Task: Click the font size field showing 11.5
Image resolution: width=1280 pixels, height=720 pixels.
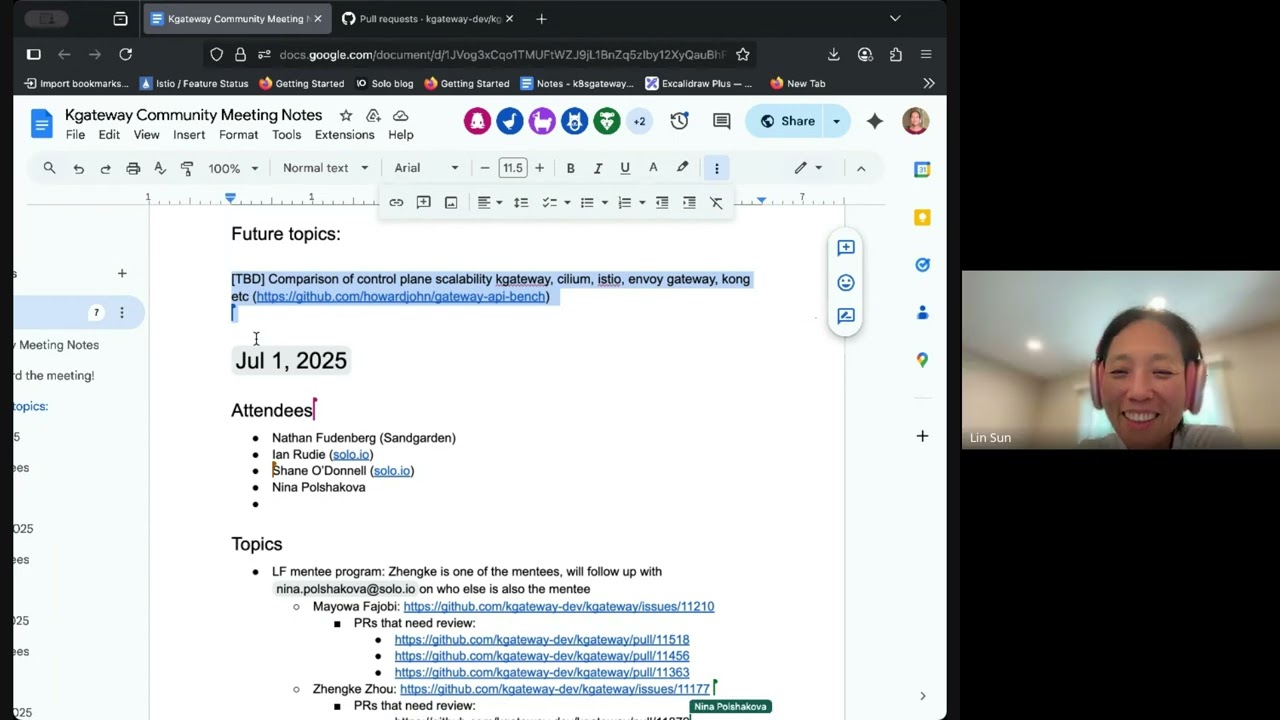Action: tap(512, 168)
